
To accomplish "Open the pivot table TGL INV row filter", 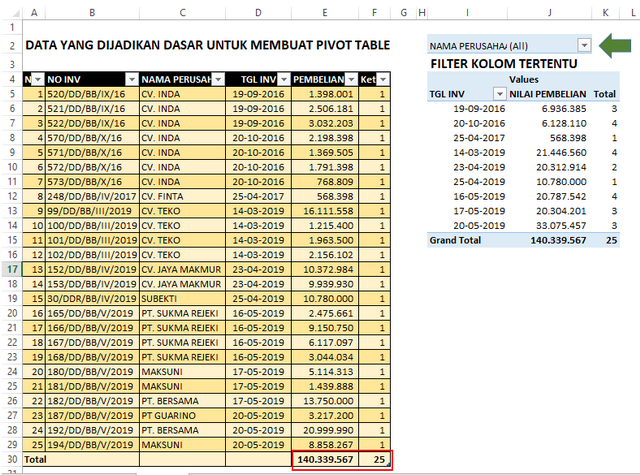I will [500, 94].
